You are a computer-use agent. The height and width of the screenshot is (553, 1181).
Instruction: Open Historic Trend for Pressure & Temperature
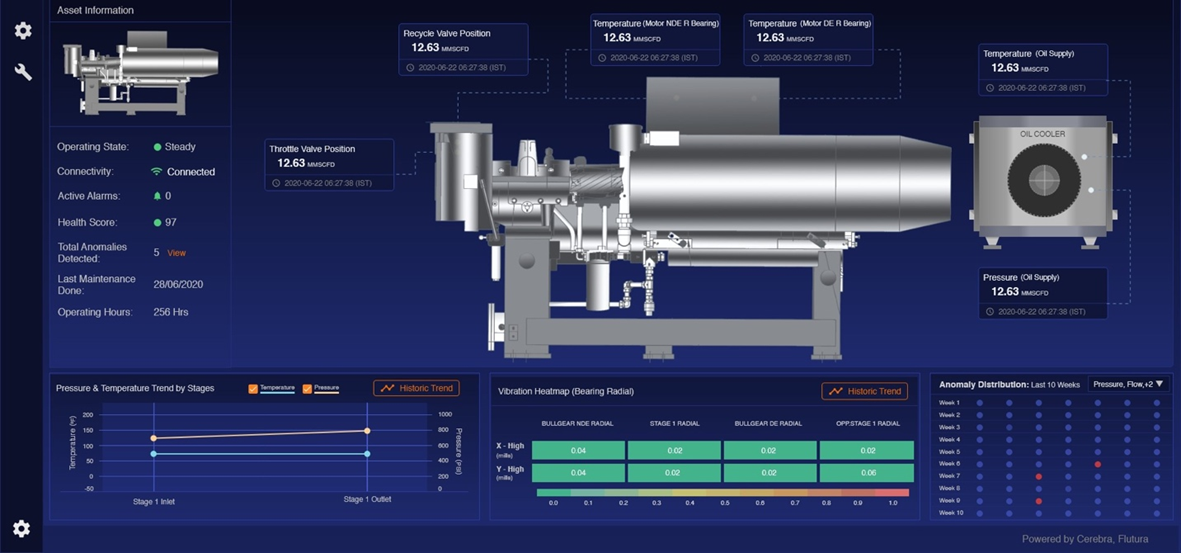pos(417,388)
